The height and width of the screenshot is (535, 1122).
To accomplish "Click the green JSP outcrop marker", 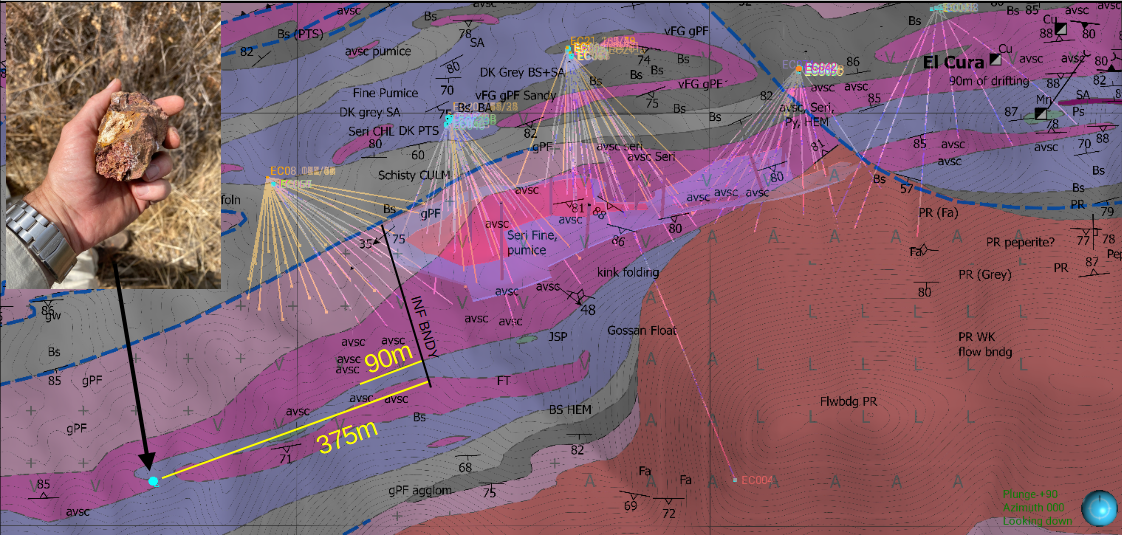I will [x=526, y=340].
